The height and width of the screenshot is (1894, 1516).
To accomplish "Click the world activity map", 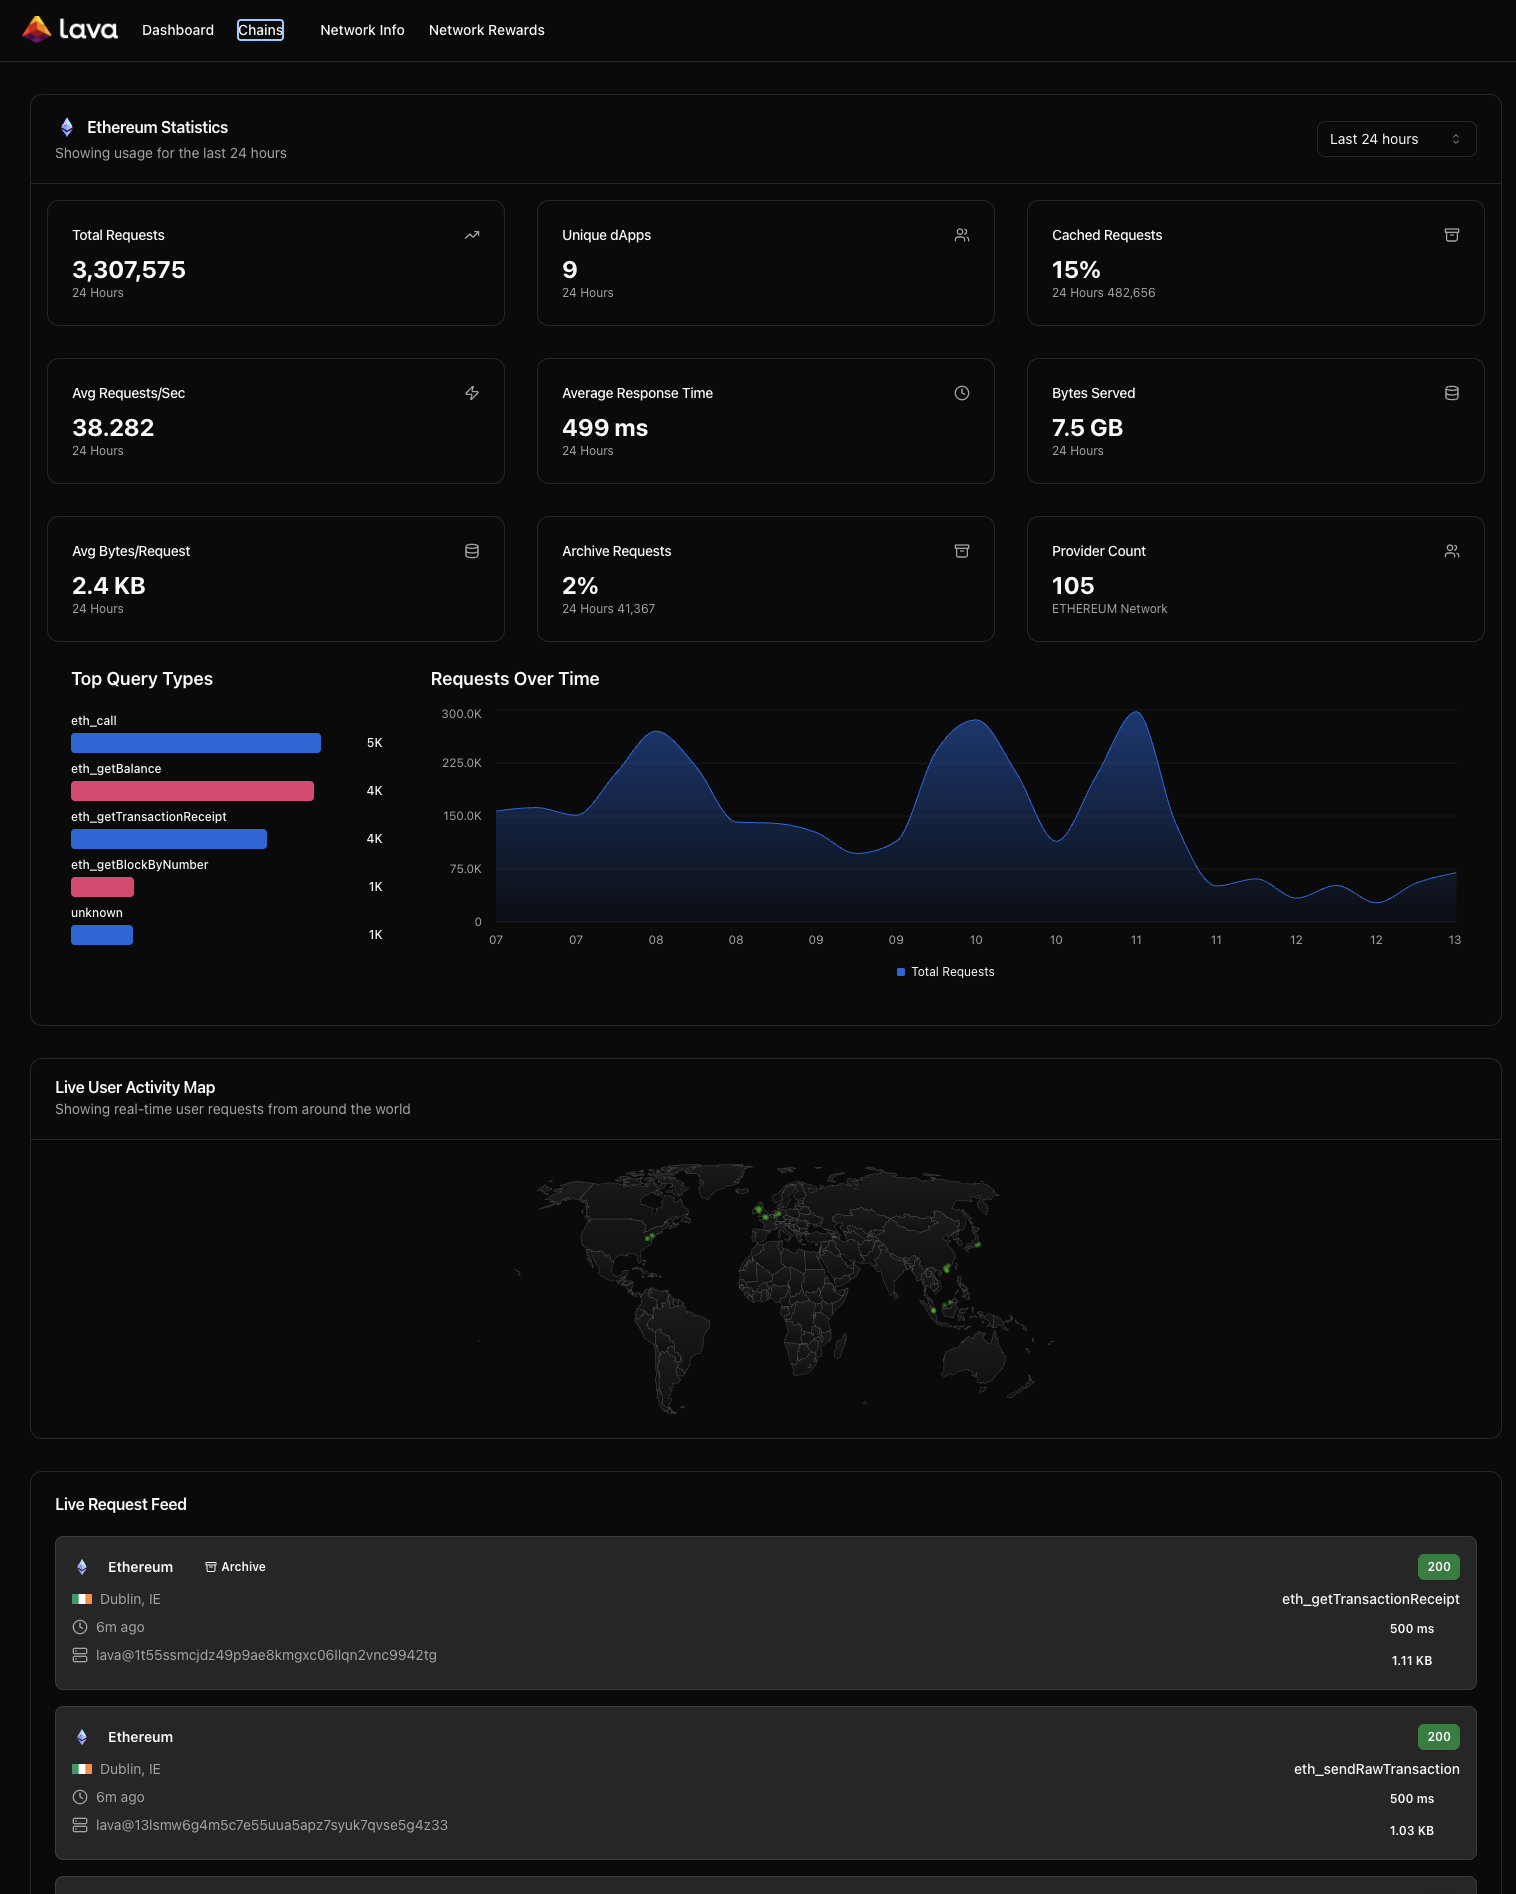I will coord(767,1288).
